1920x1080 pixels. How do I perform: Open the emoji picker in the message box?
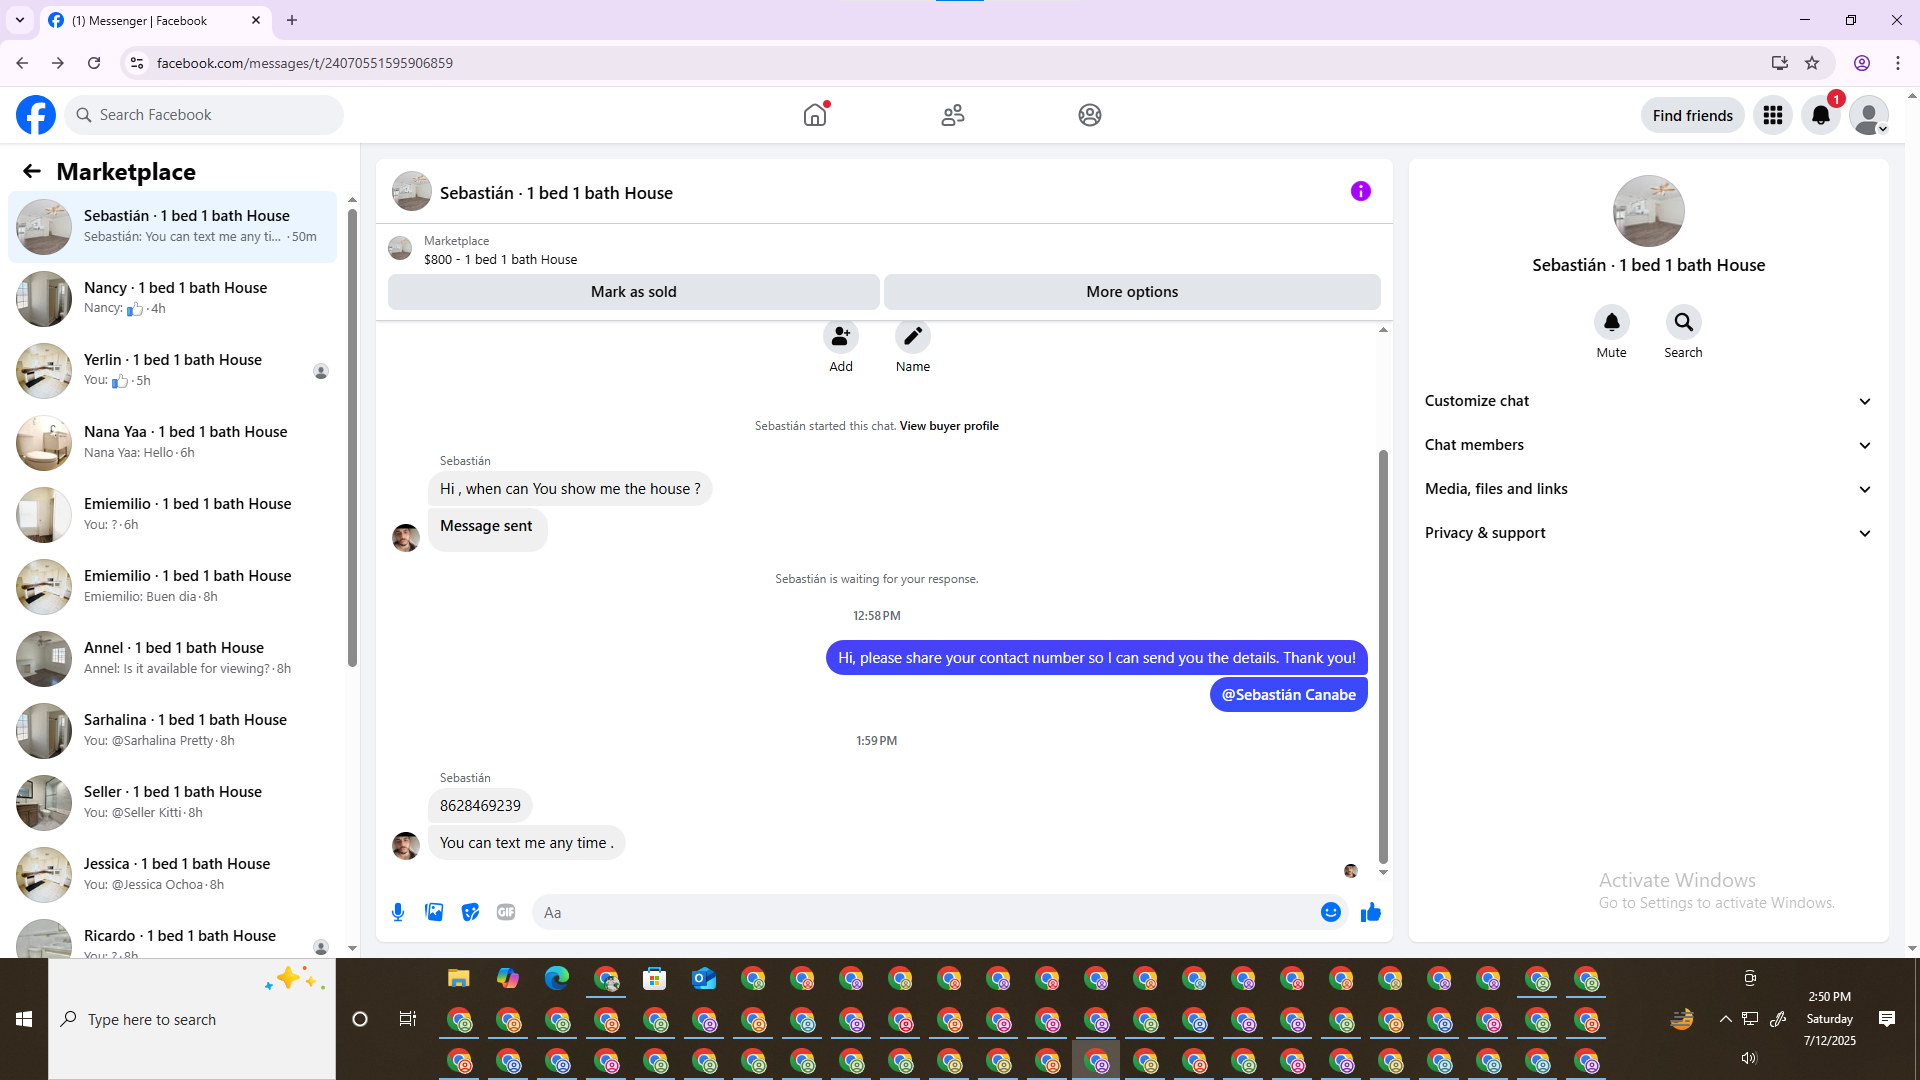point(1330,912)
